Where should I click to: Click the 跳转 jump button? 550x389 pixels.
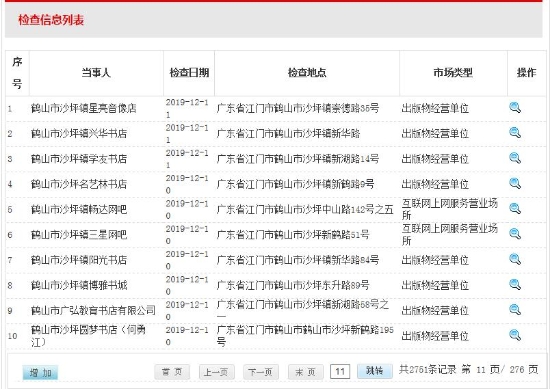(x=375, y=371)
